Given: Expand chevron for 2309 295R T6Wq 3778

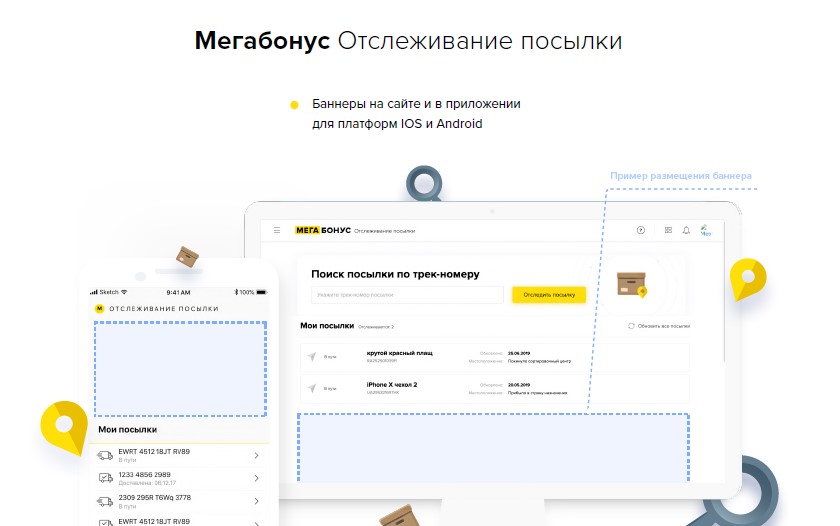Looking at the screenshot, I should (x=257, y=501).
